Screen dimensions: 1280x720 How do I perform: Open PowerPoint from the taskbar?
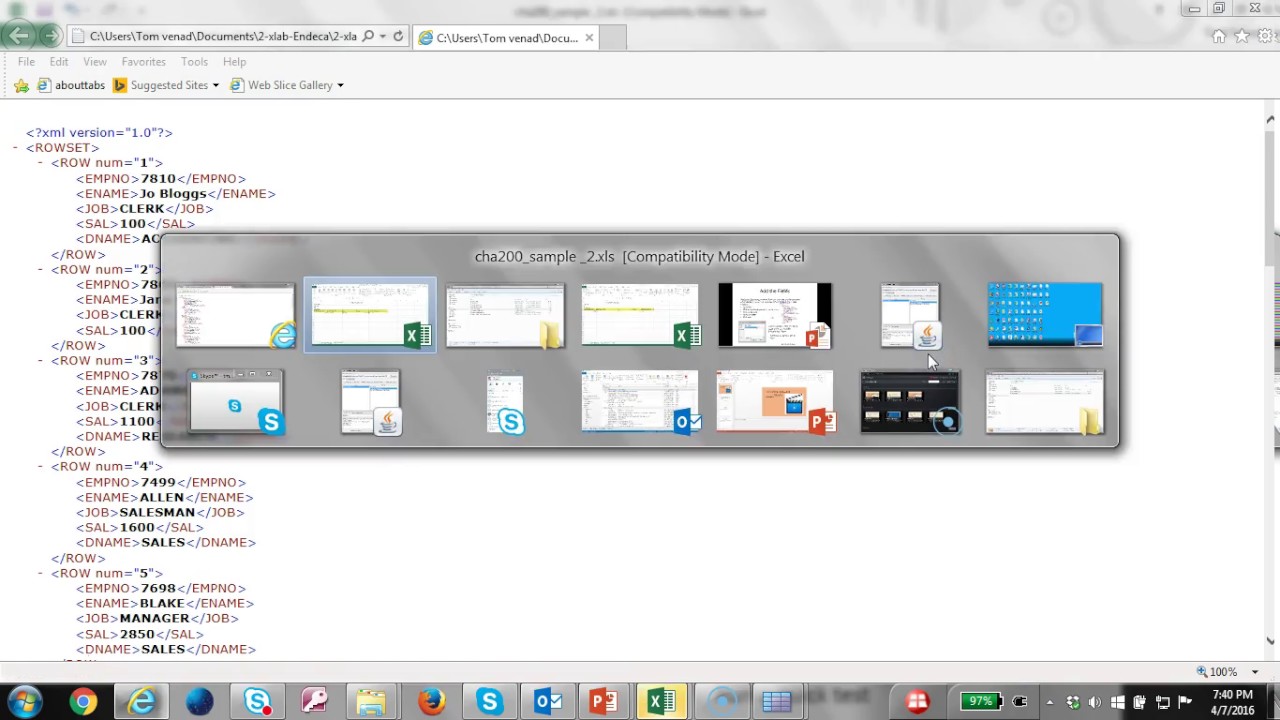tap(603, 702)
